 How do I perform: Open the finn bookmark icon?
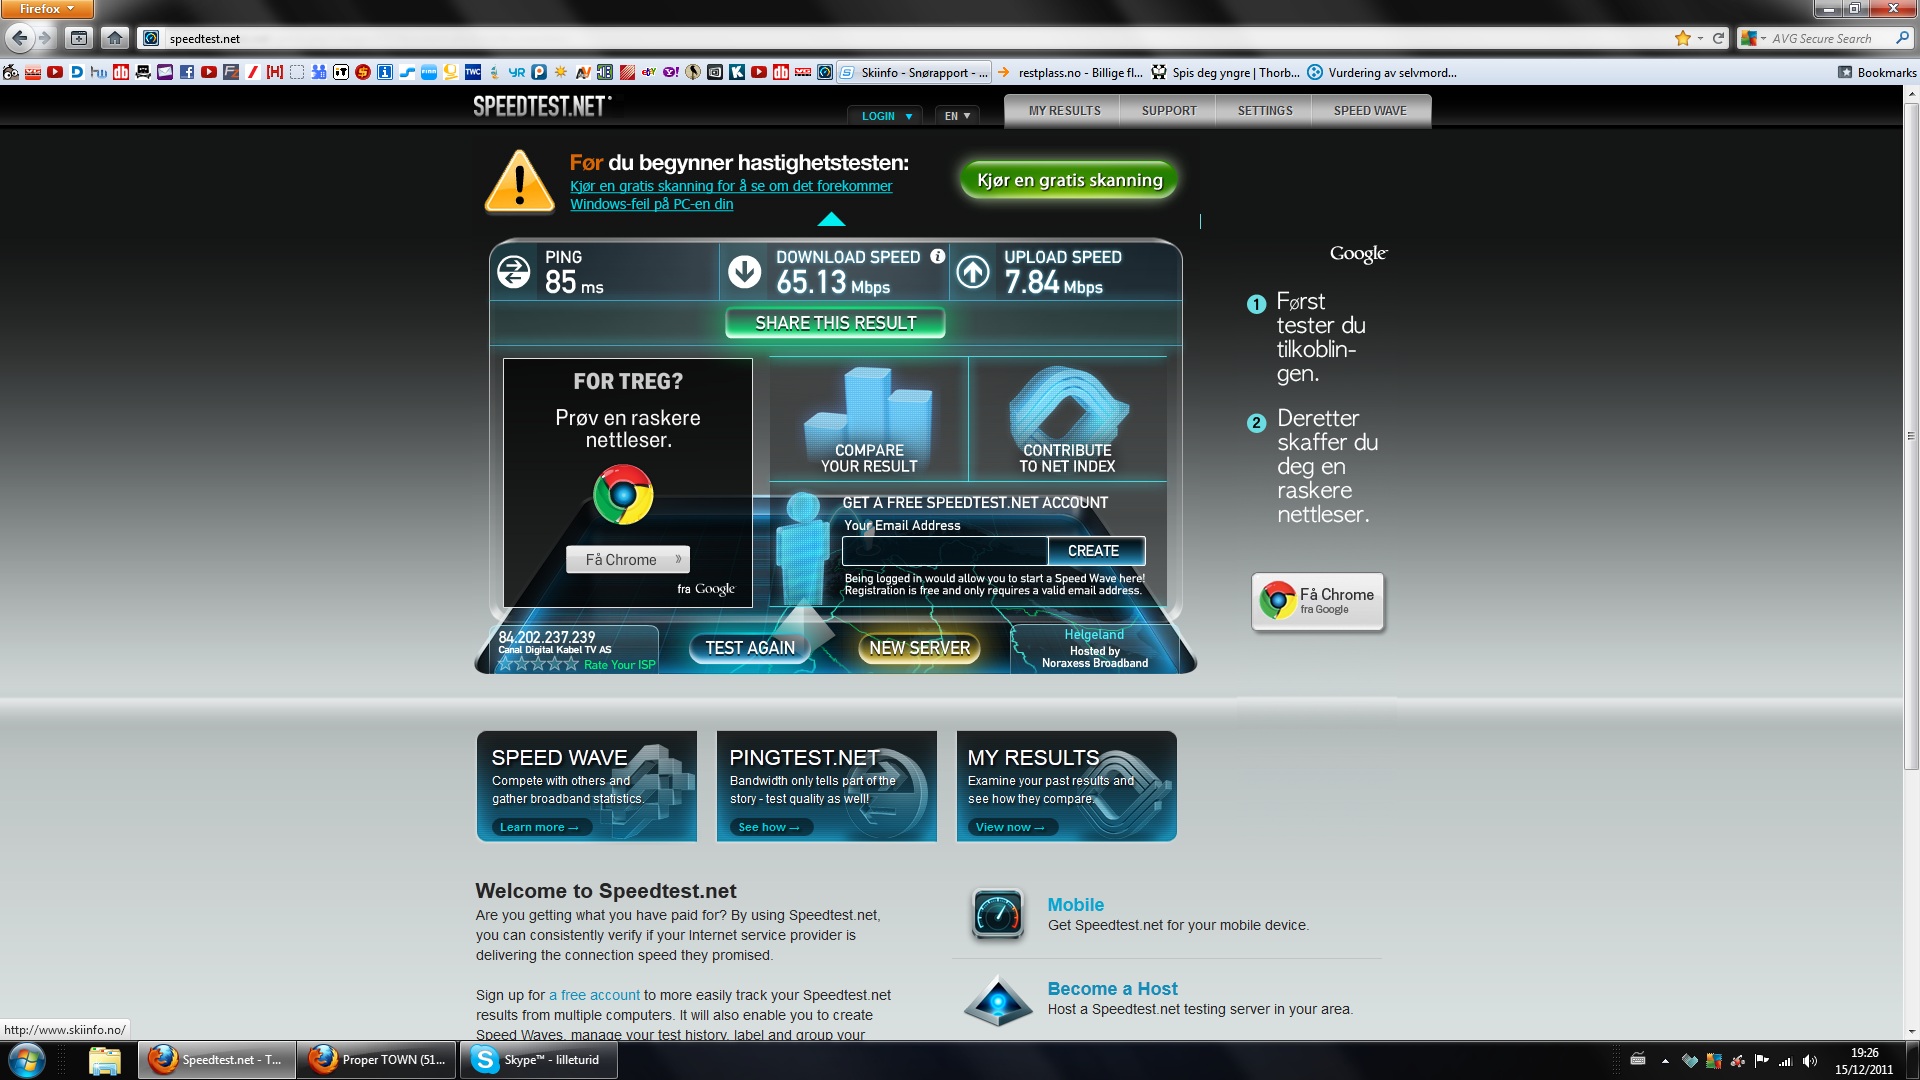click(x=429, y=72)
